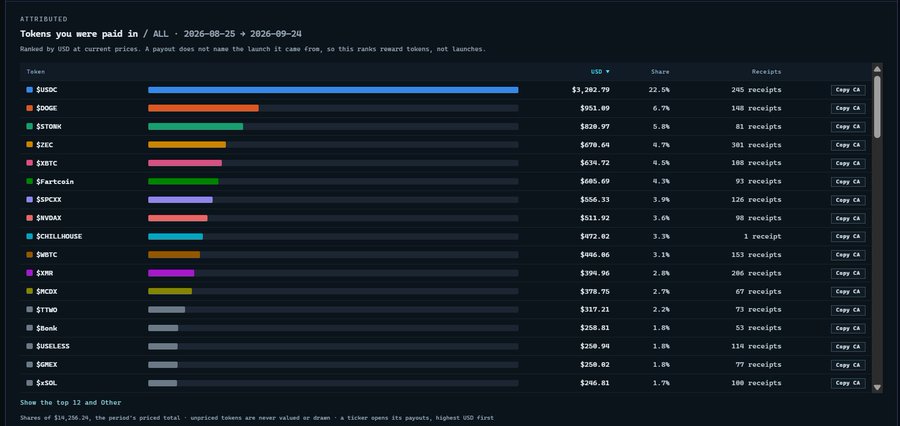Click the 245 receipts cell
The width and height of the screenshot is (900, 426).
click(x=756, y=90)
